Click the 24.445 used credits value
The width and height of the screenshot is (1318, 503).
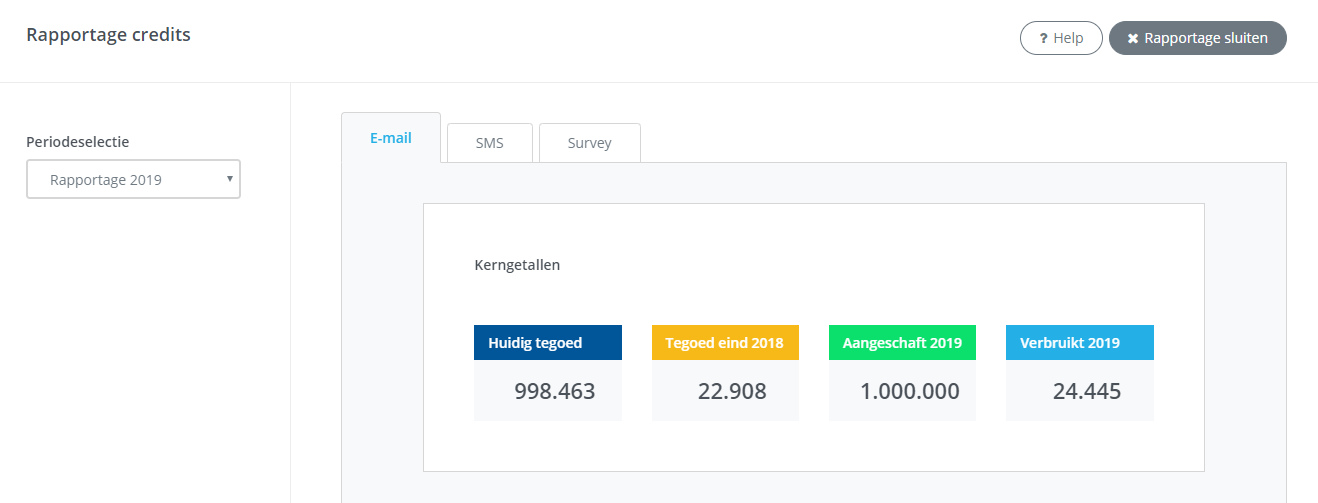(x=1086, y=391)
